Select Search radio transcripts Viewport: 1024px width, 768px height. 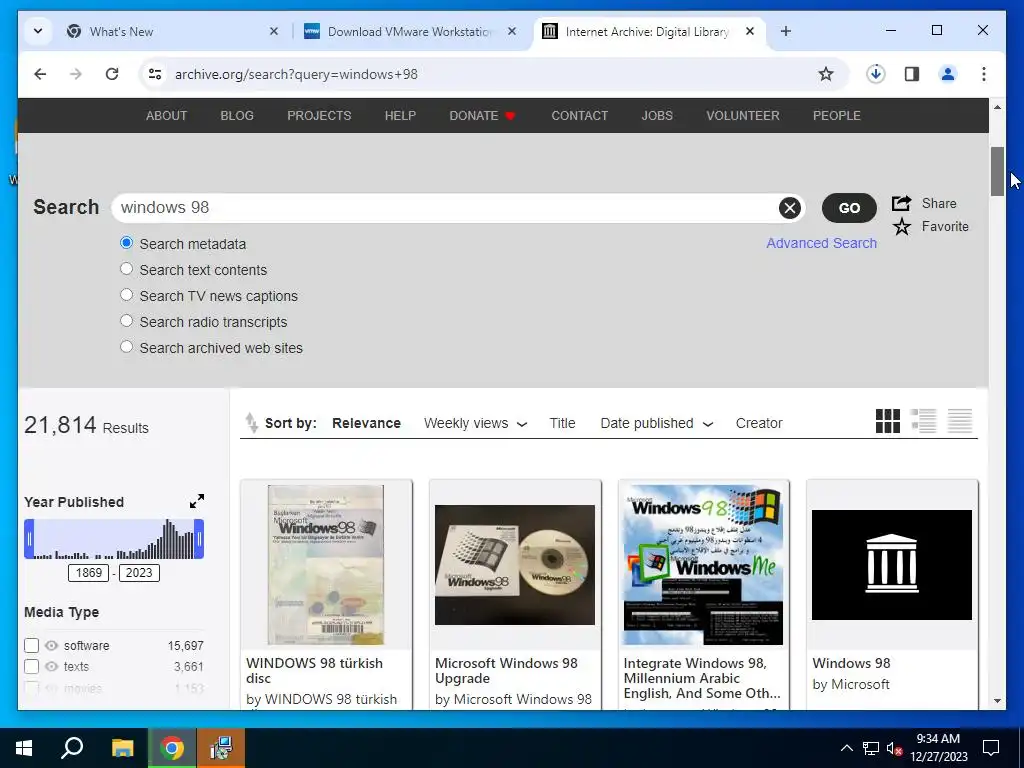127,321
